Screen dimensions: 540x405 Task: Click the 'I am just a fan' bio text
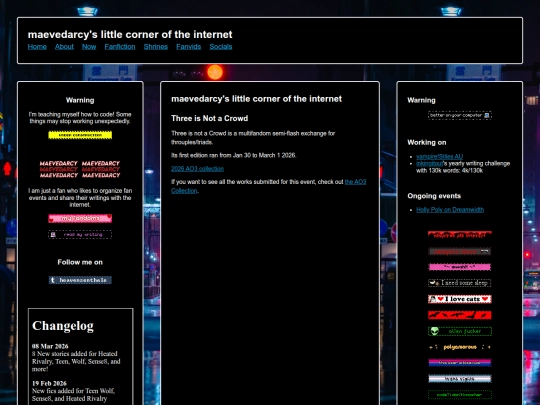[x=80, y=198]
